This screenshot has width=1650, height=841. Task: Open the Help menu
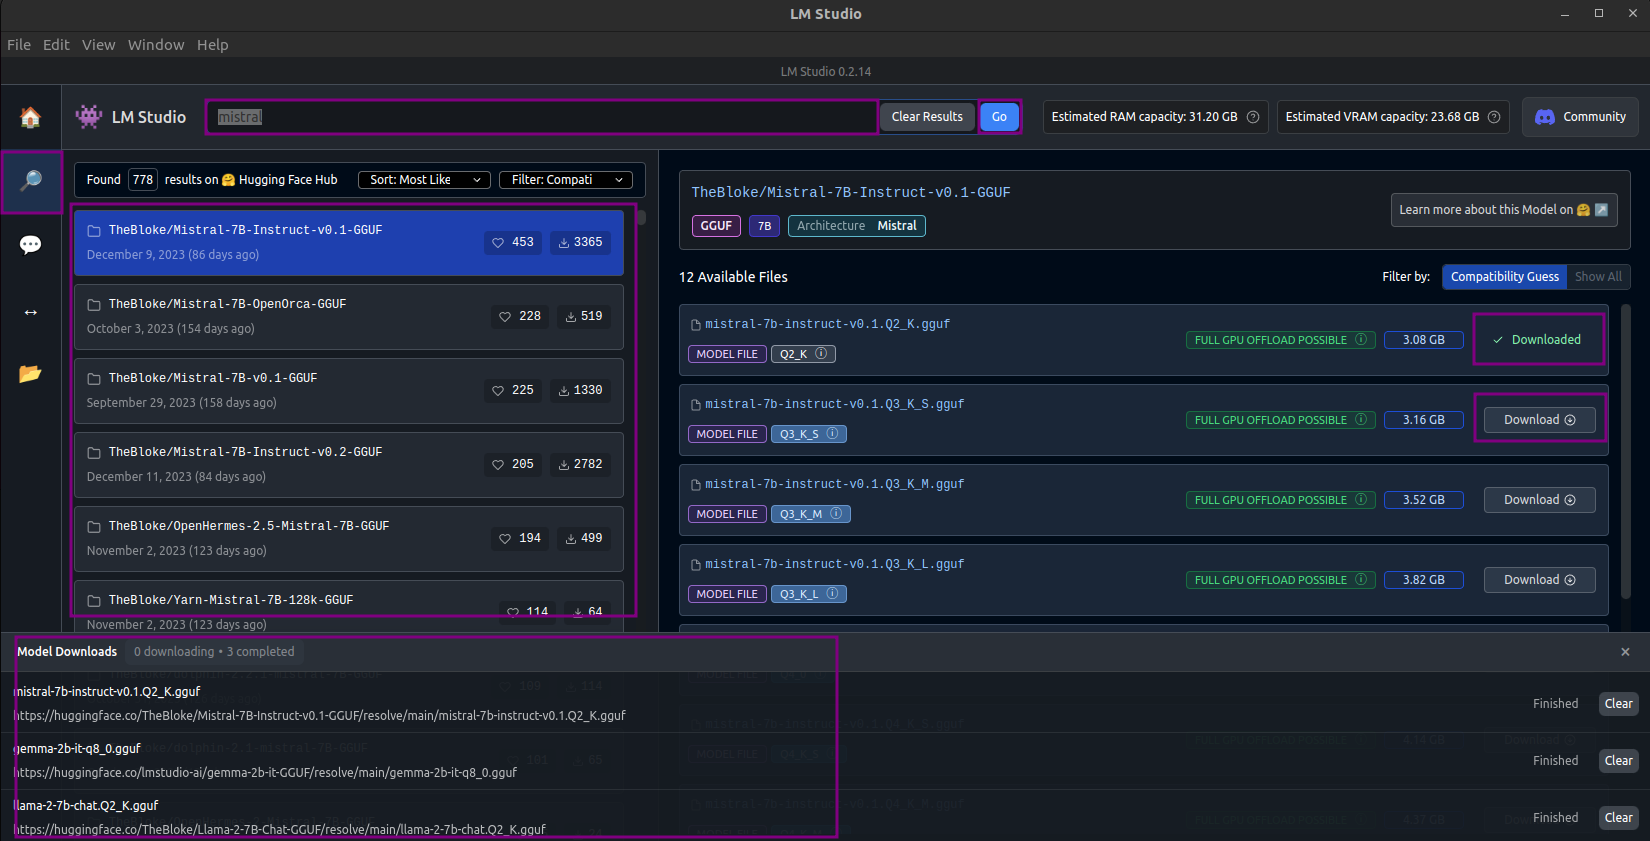coord(212,45)
